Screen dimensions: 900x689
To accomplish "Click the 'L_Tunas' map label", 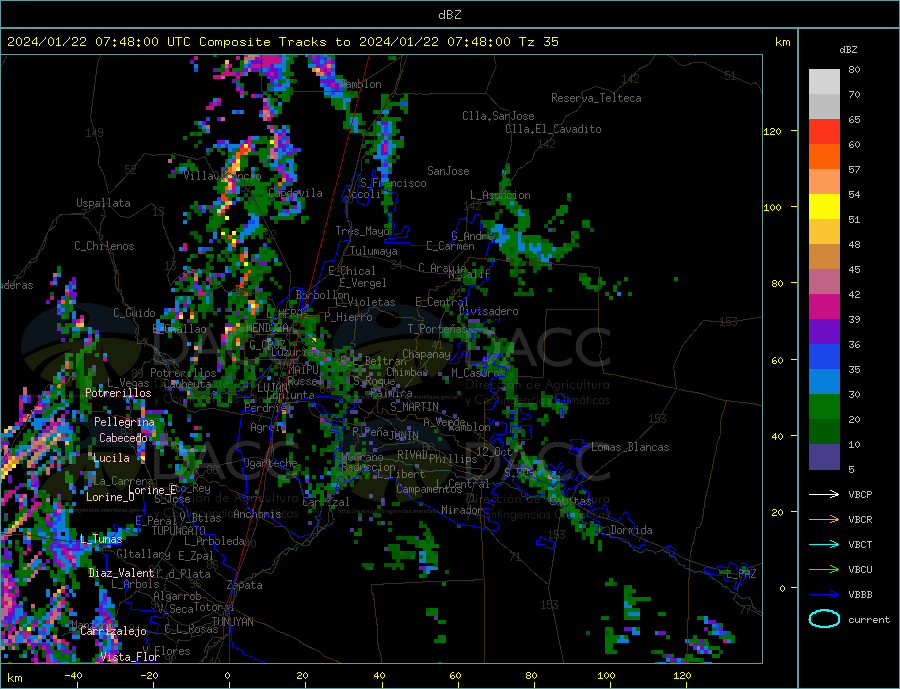I will click(101, 539).
